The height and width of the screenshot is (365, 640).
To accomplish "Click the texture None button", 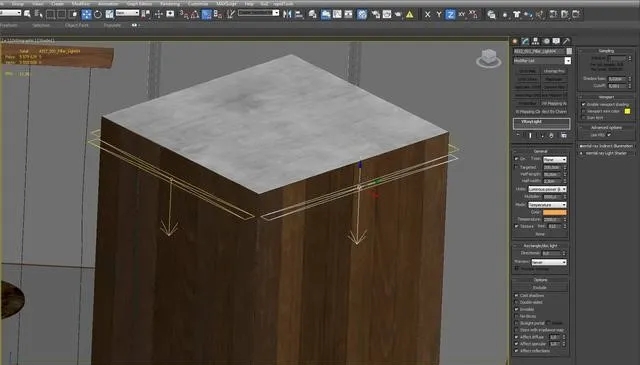I will point(540,234).
